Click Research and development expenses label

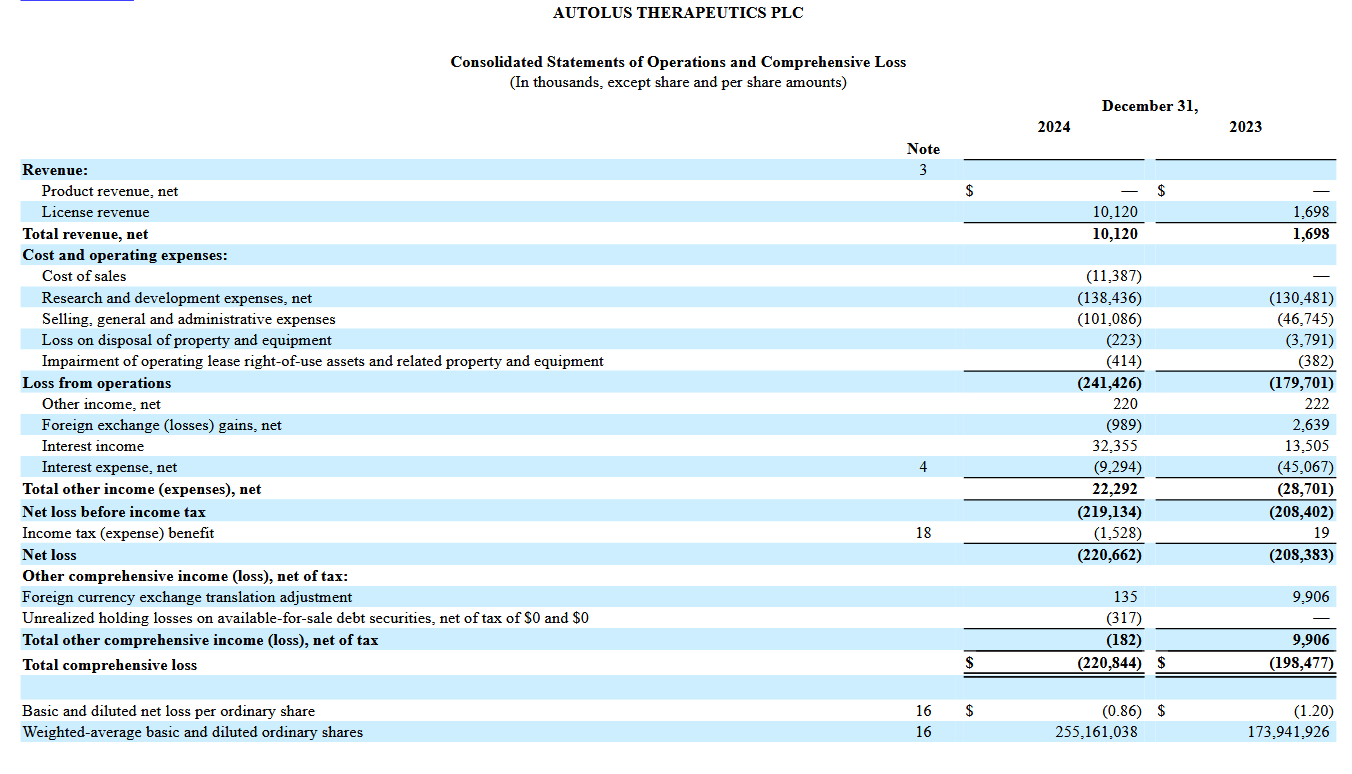(x=176, y=298)
